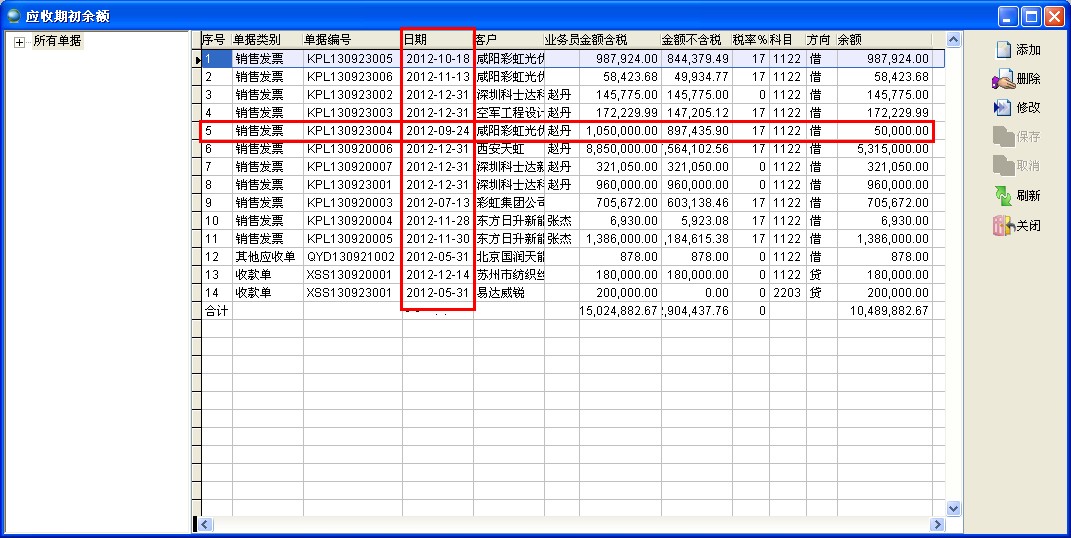Maximize the 应收期初余额 window
This screenshot has width=1071, height=538.
(1030, 15)
